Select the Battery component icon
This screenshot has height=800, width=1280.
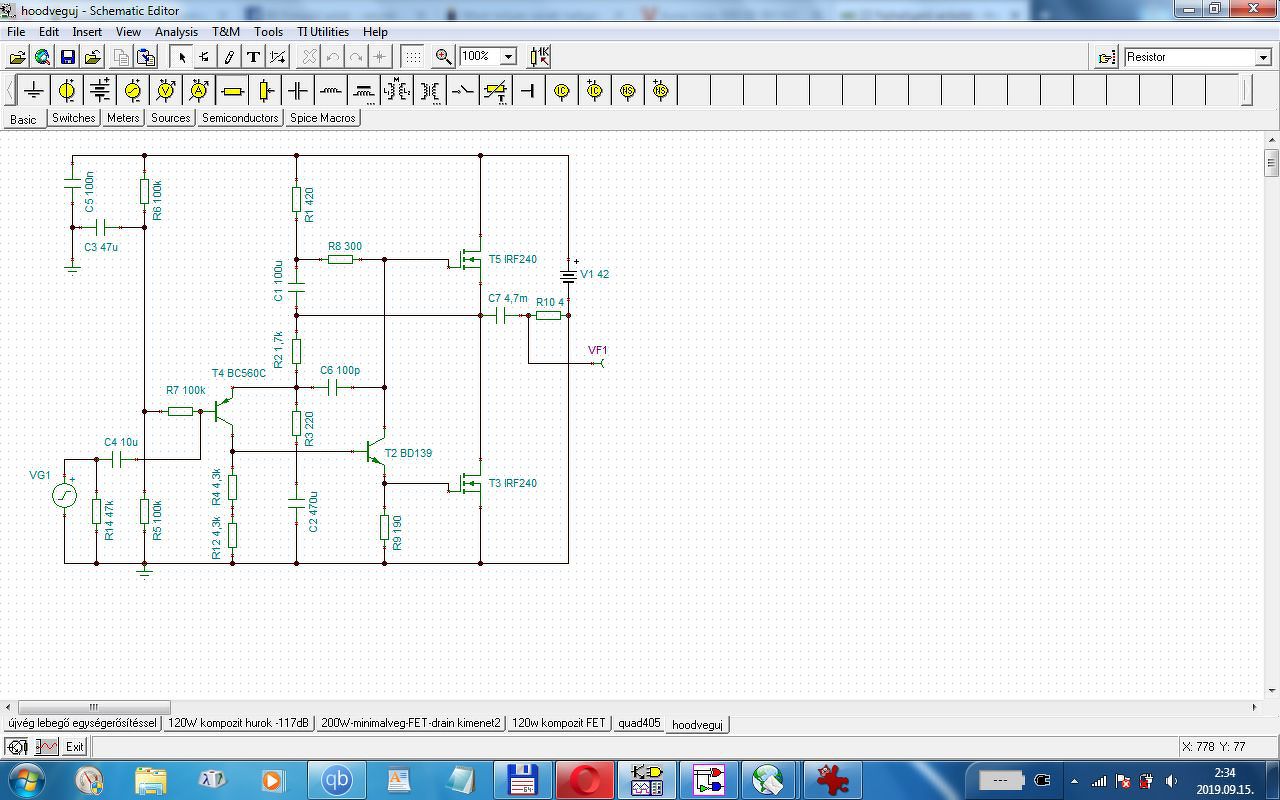(x=100, y=91)
